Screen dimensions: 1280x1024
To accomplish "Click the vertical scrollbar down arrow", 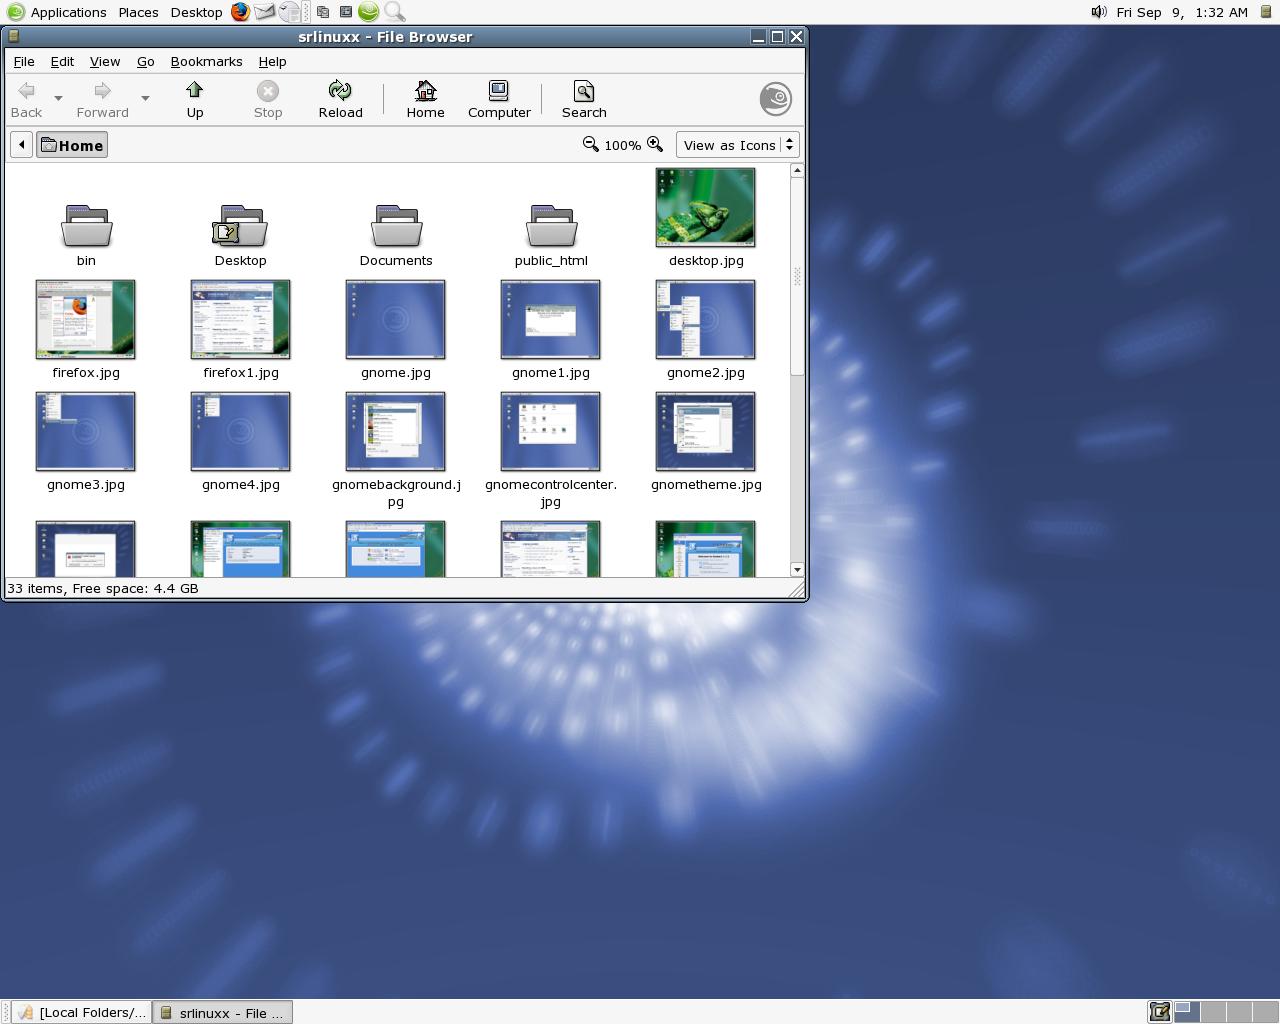I will click(x=797, y=569).
